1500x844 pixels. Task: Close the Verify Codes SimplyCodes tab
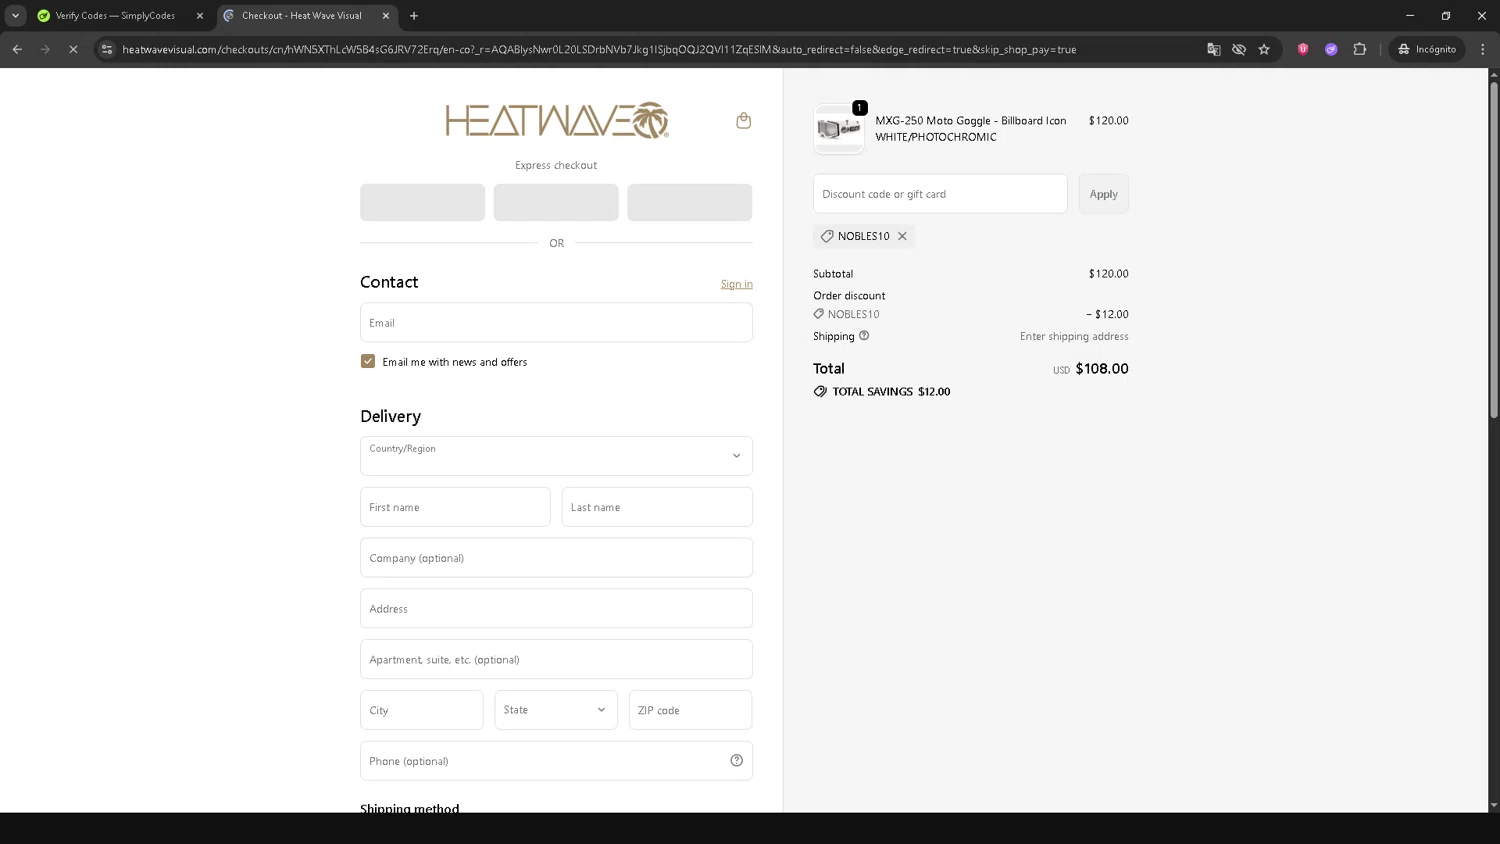coord(200,16)
